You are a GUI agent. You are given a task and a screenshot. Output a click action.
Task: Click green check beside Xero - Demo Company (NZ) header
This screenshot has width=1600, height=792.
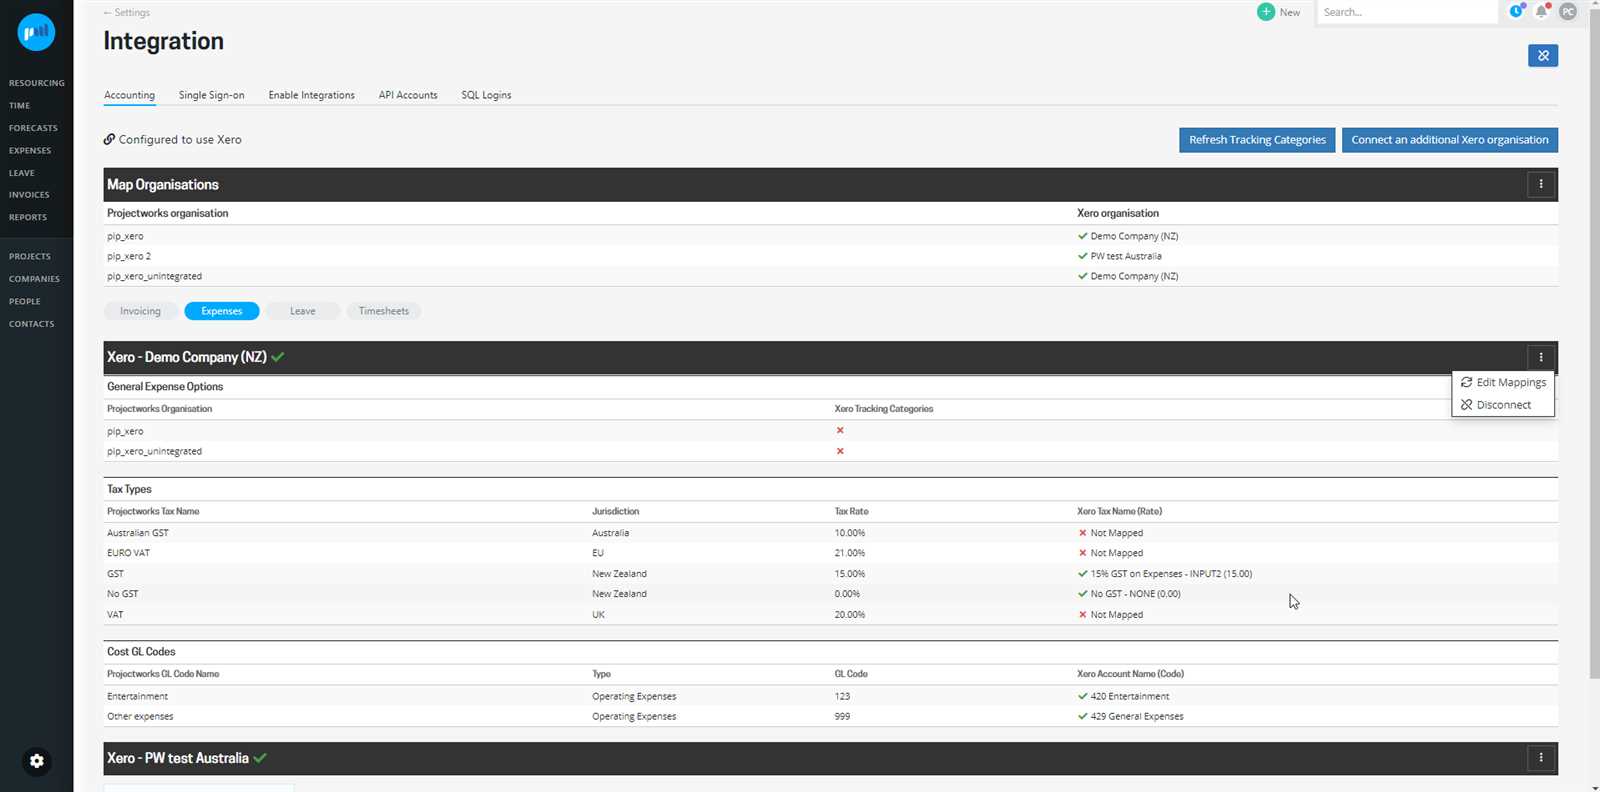click(278, 357)
